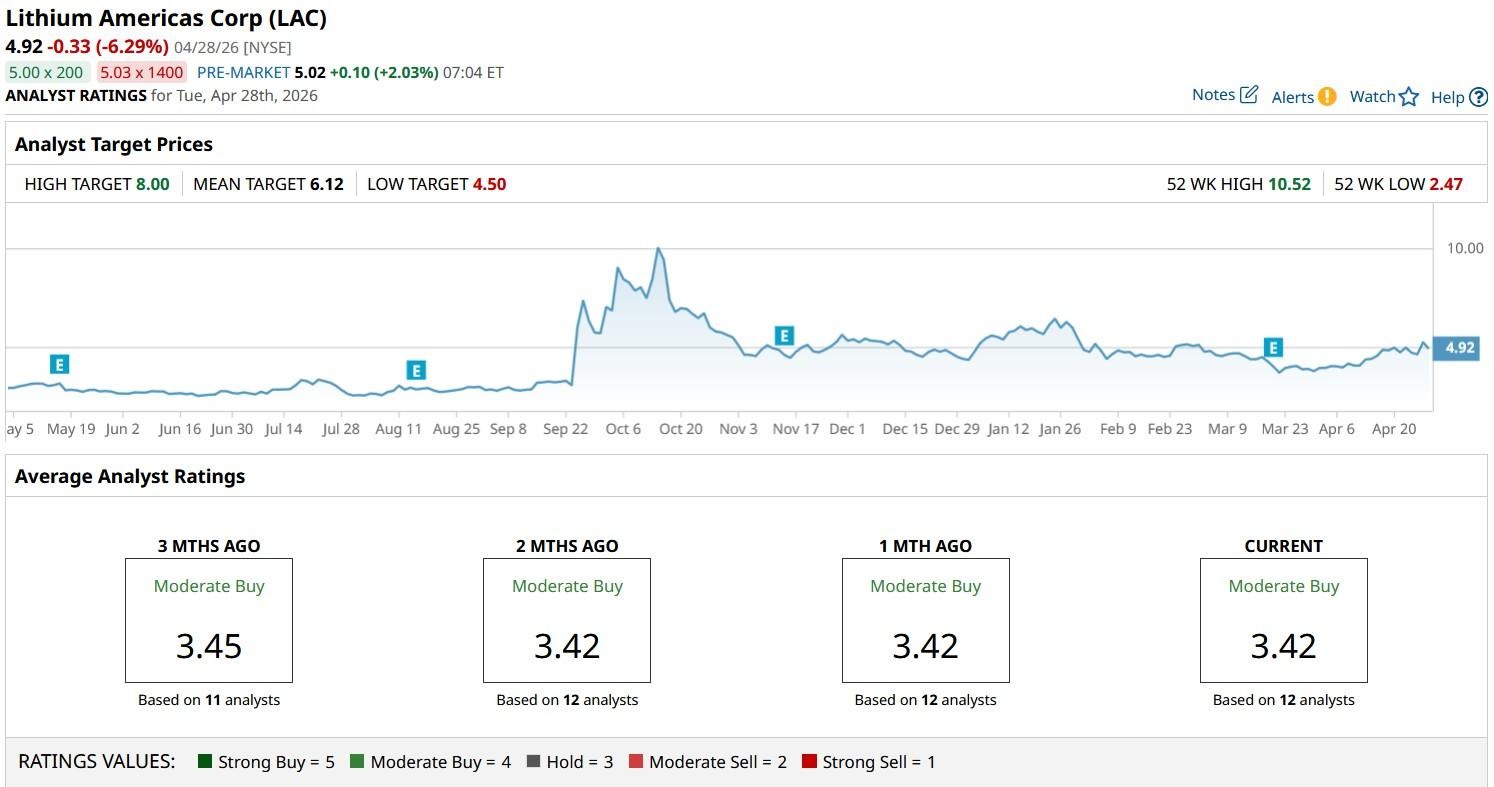
Task: Select the 1 MTH AGO rating box
Action: (x=925, y=620)
